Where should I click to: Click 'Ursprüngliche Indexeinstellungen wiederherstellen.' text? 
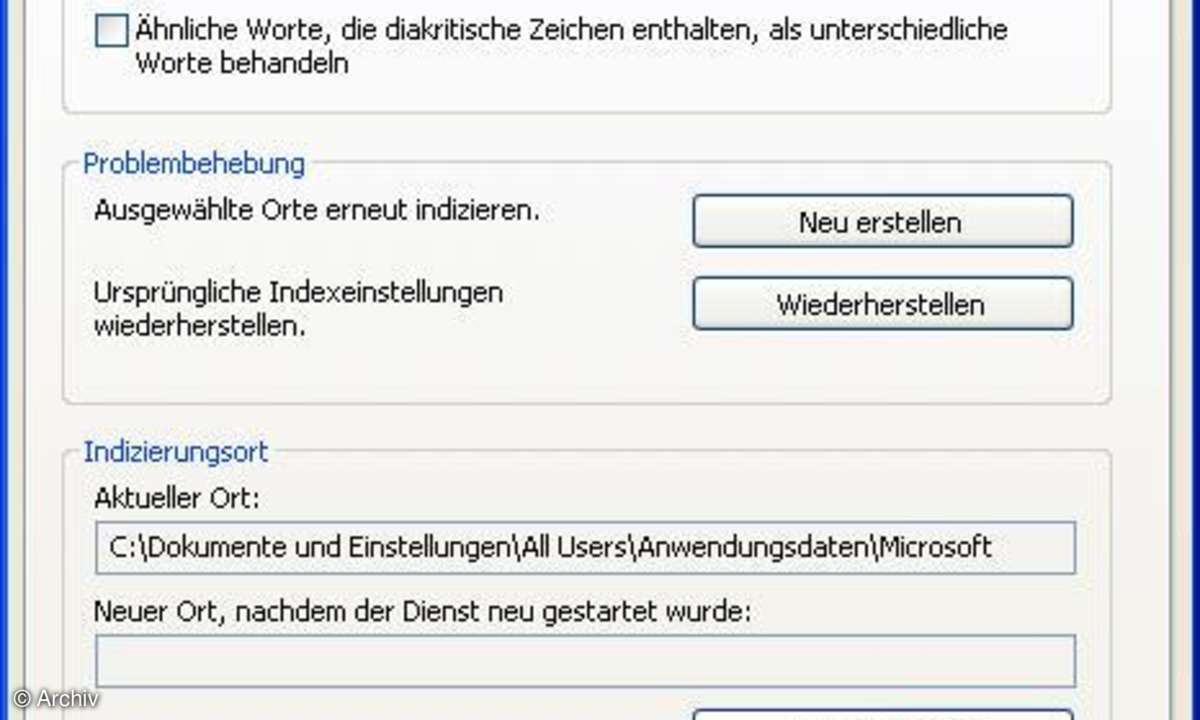[298, 309]
